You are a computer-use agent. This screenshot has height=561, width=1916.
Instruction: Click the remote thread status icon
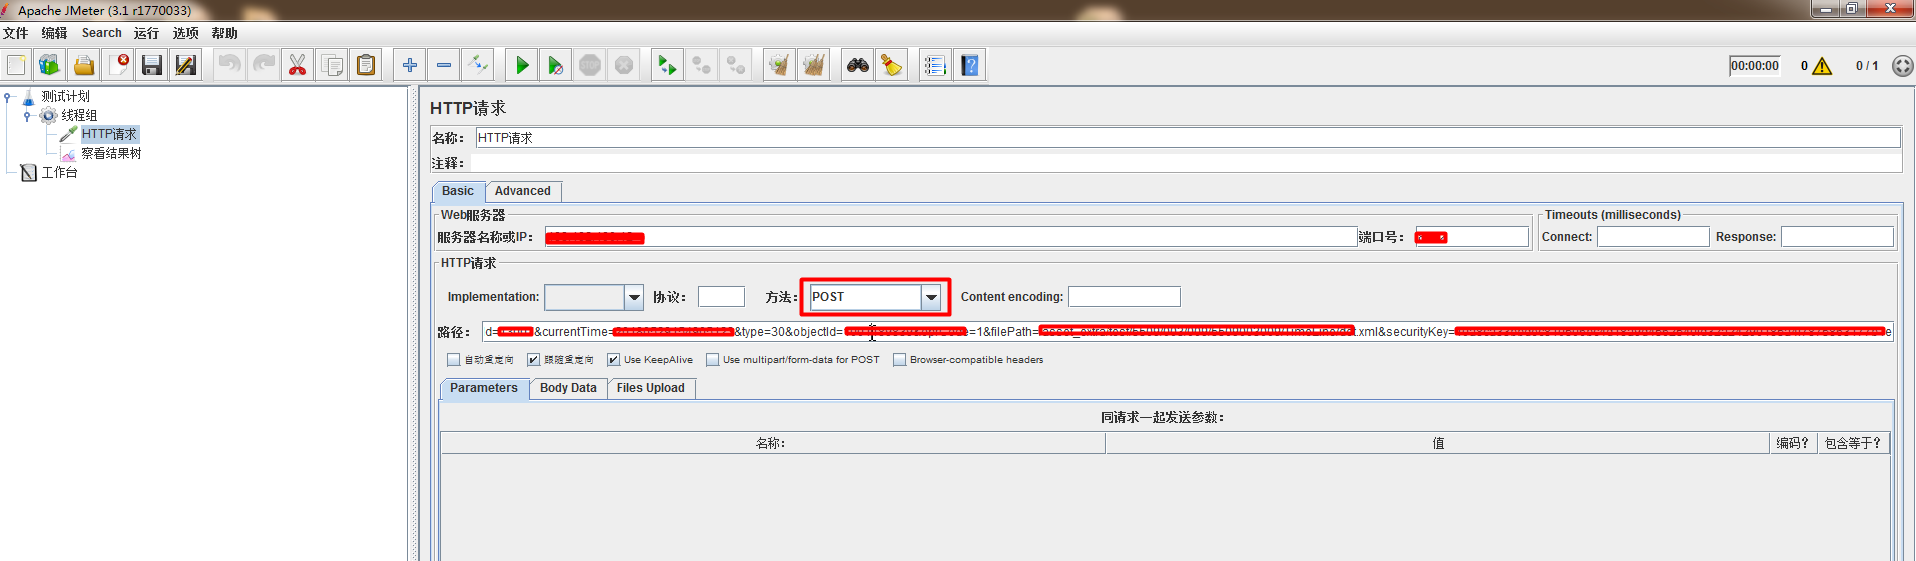click(1903, 66)
